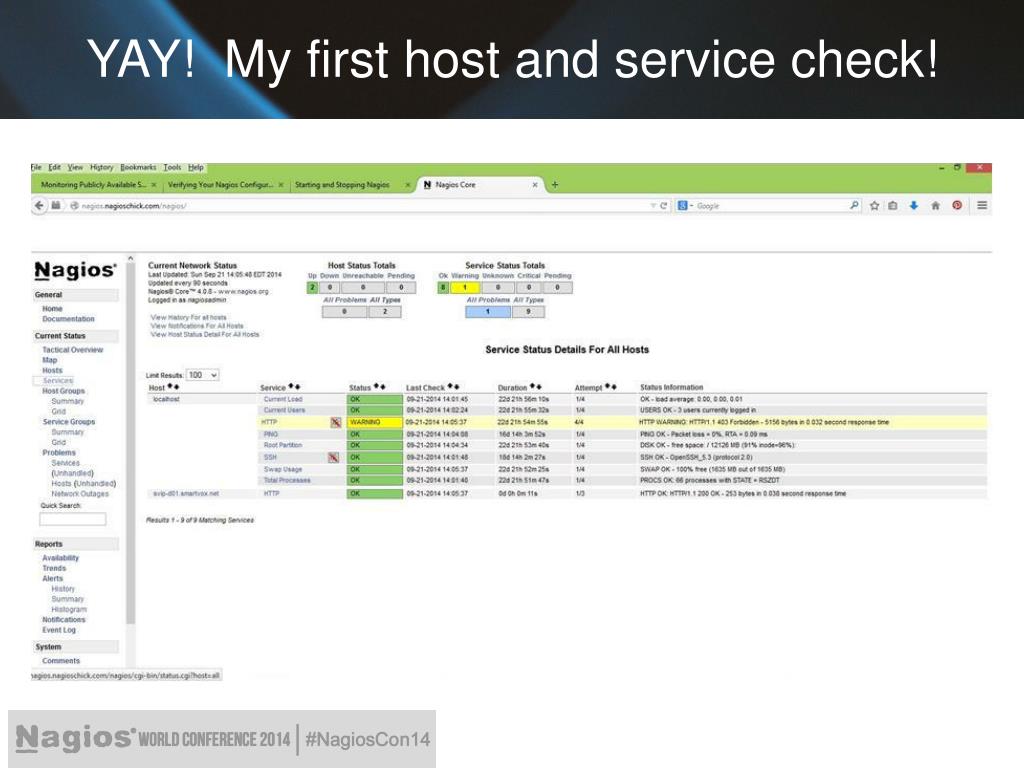Screen dimensions: 1024x768
Task: Click the search magnifier icon
Action: (x=854, y=206)
